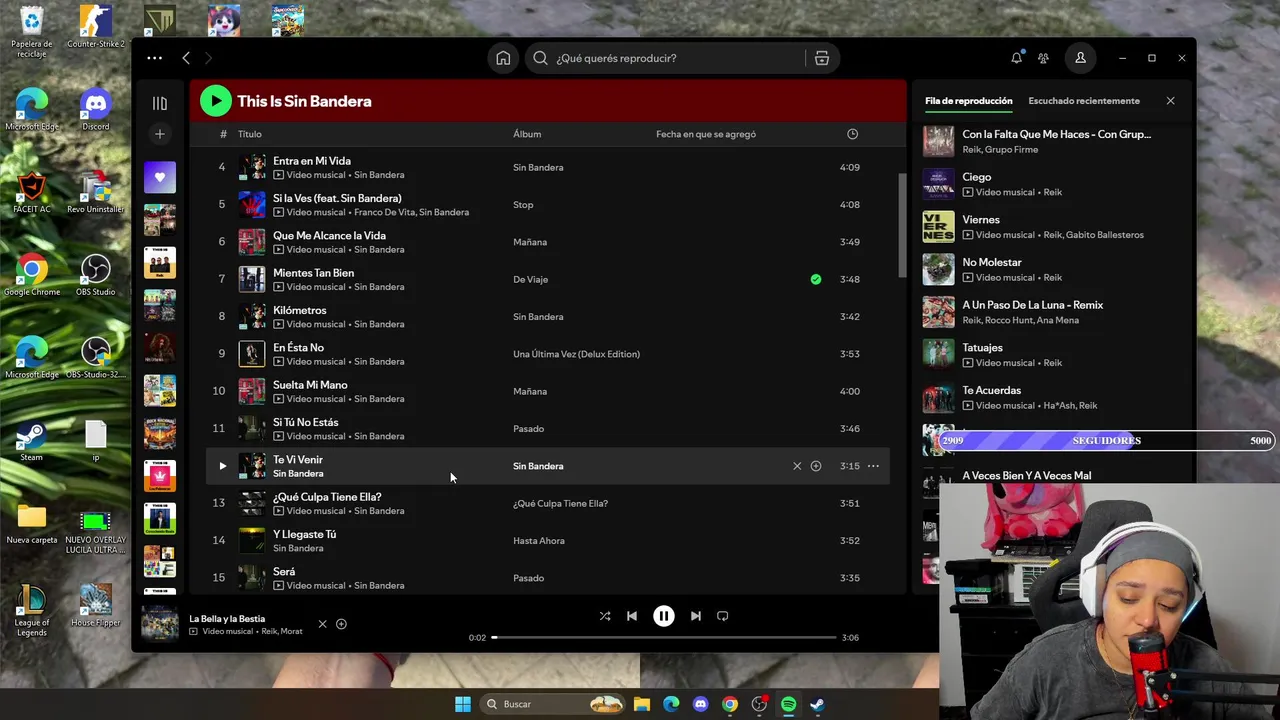Toggle saved checkmark on Mientes Tan Bien
The image size is (1280, 720).
pyautogui.click(x=816, y=279)
